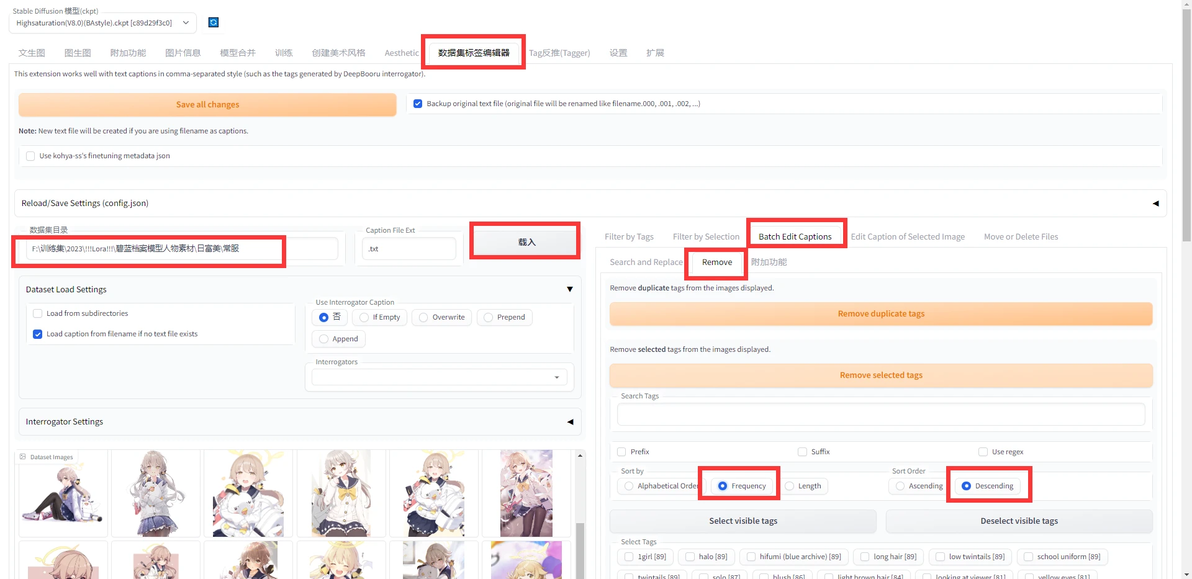Image resolution: width=1192 pixels, height=579 pixels.
Task: Open the 附加功能 main tab
Action: (x=128, y=53)
